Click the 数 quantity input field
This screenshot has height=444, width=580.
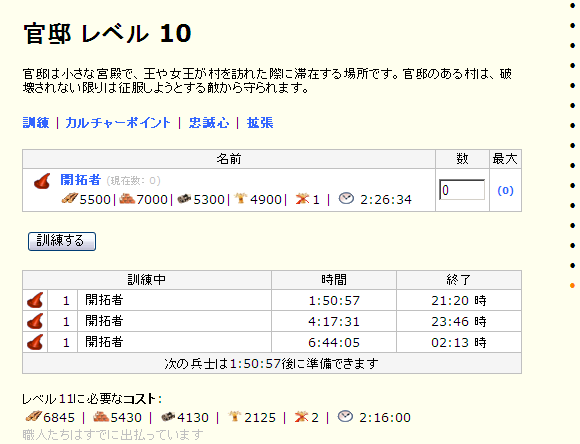(462, 190)
